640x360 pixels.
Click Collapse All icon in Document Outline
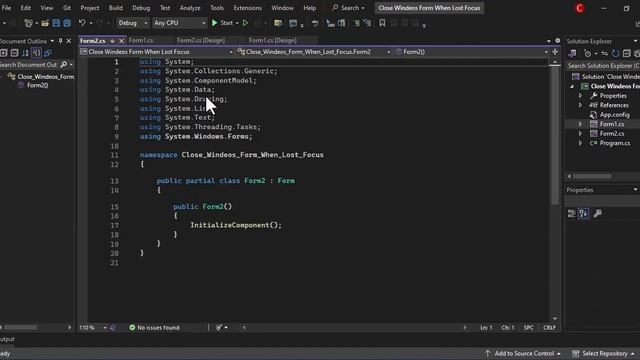coord(14,53)
